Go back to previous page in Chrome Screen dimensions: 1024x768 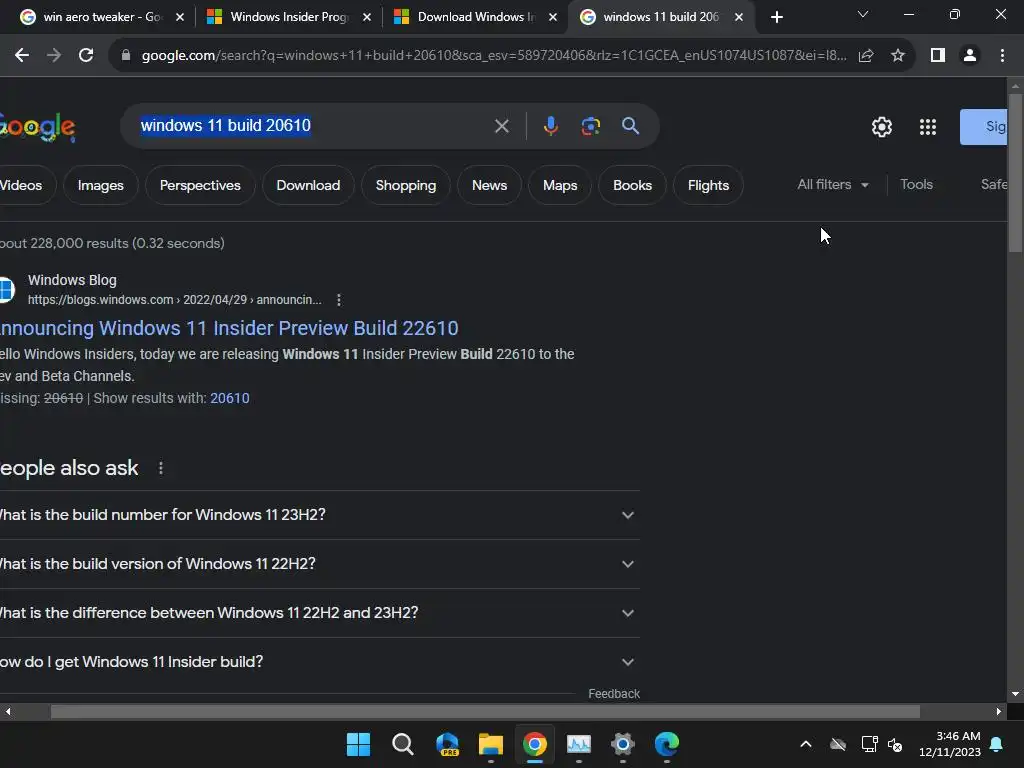tap(22, 56)
